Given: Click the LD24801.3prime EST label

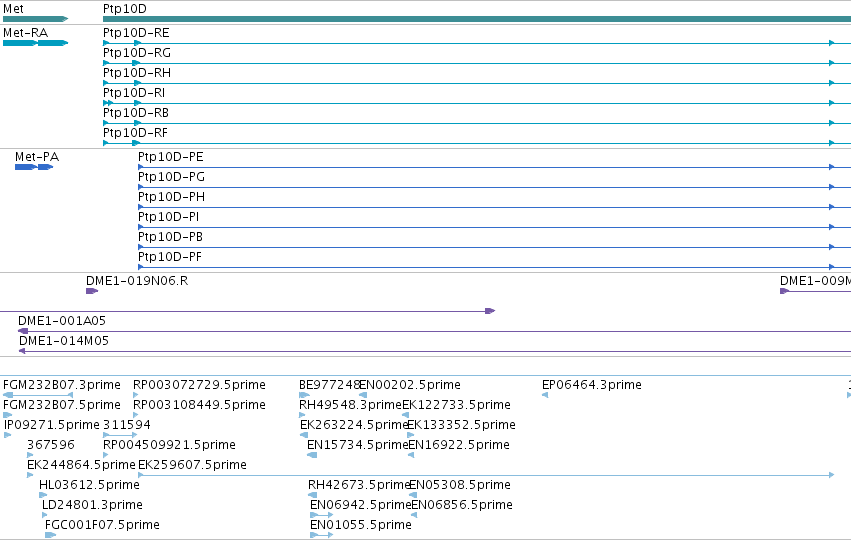Looking at the screenshot, I should [x=92, y=505].
